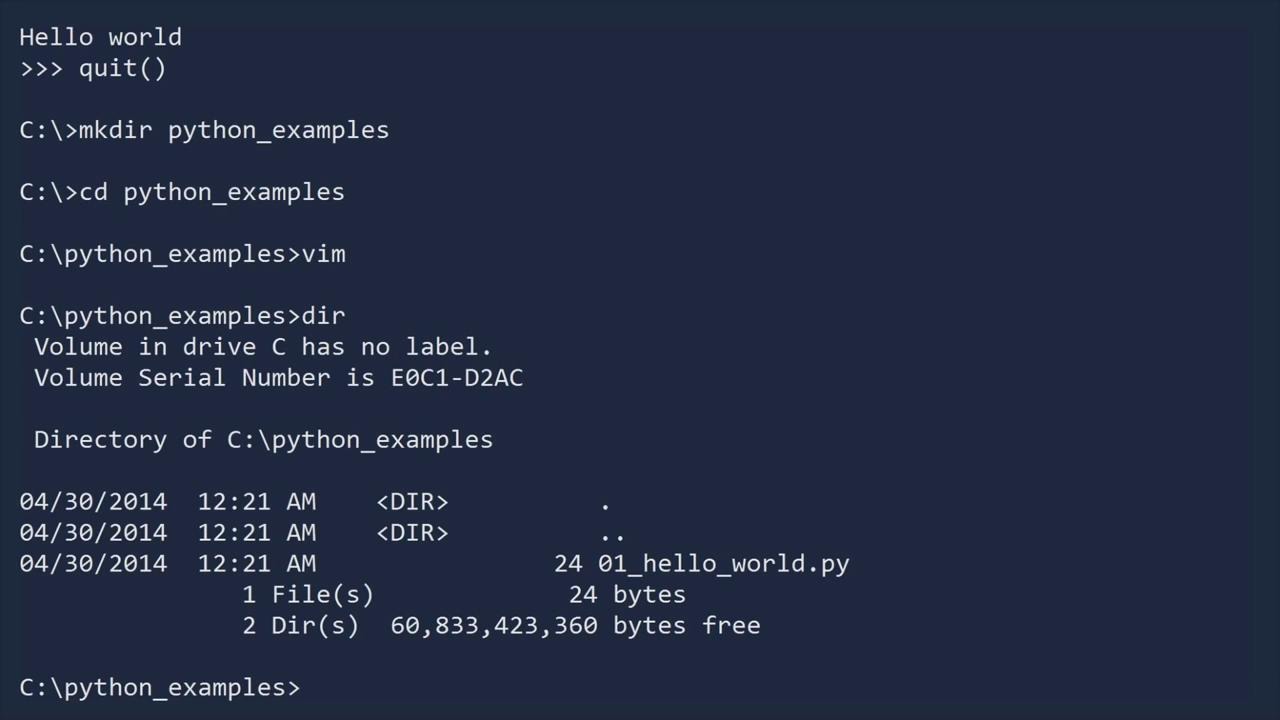This screenshot has height=720, width=1280.
Task: Click the "1 File(s)" summary text
Action: 308,595
